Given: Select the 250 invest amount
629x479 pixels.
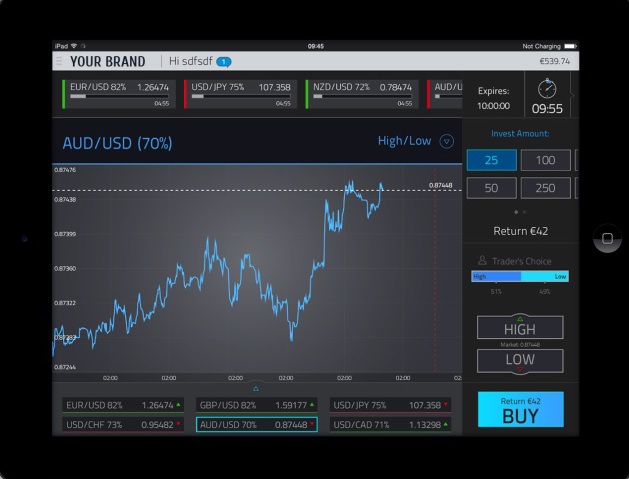Looking at the screenshot, I should 545,188.
